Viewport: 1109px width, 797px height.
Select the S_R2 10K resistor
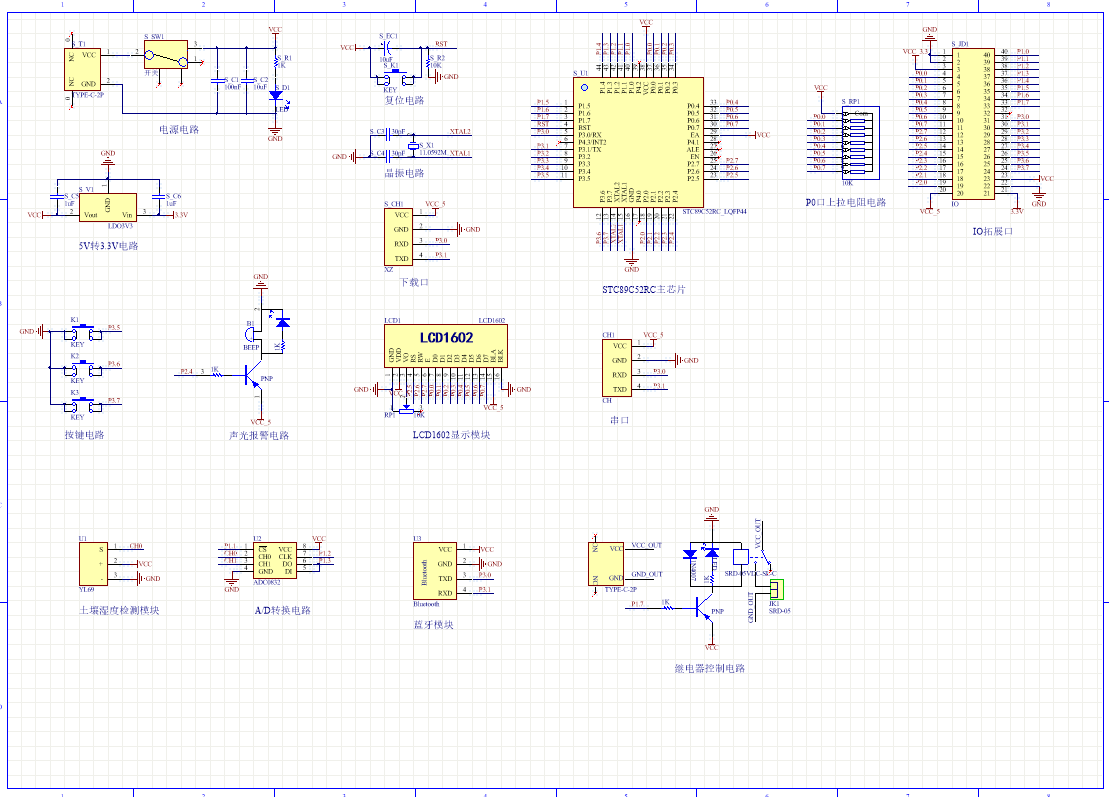[x=428, y=62]
